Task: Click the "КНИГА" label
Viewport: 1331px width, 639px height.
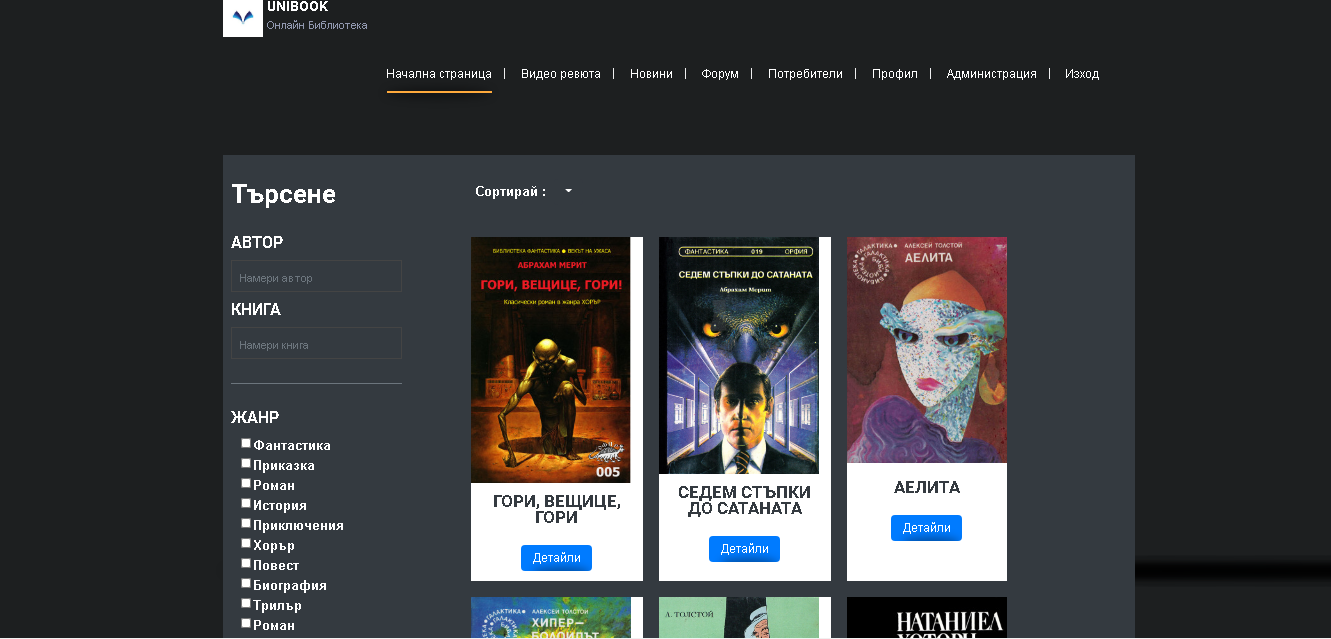Action: [x=256, y=309]
